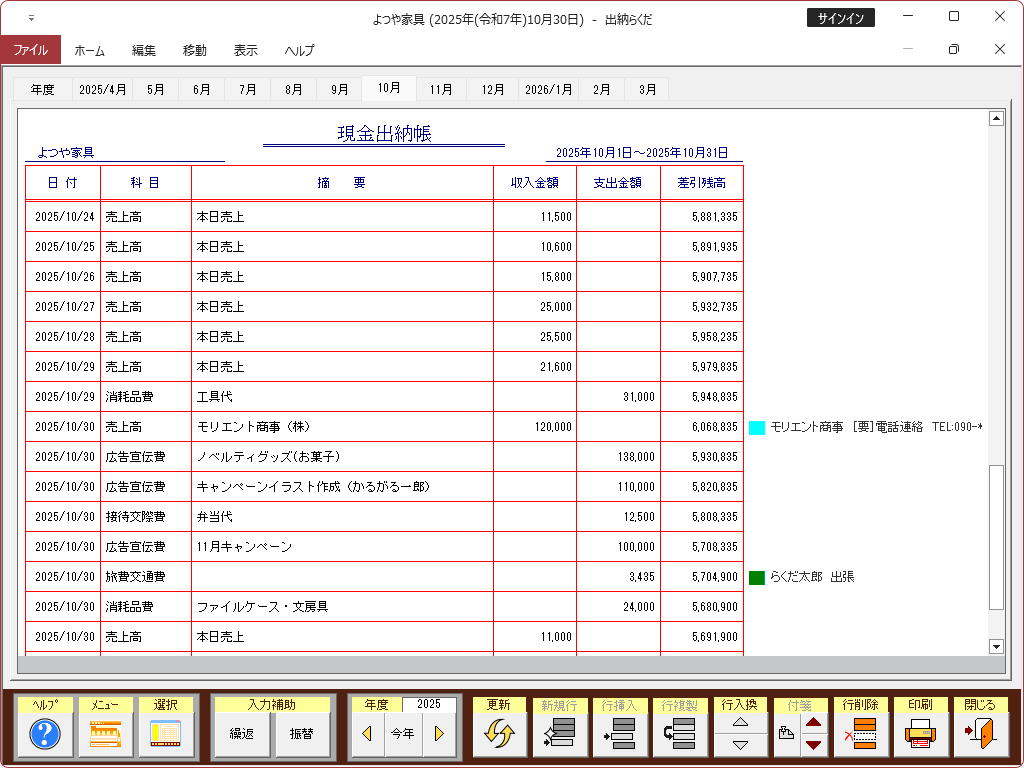Click the 更新 refresh arrows icon
Screen dimensions: 1024x768
point(499,735)
